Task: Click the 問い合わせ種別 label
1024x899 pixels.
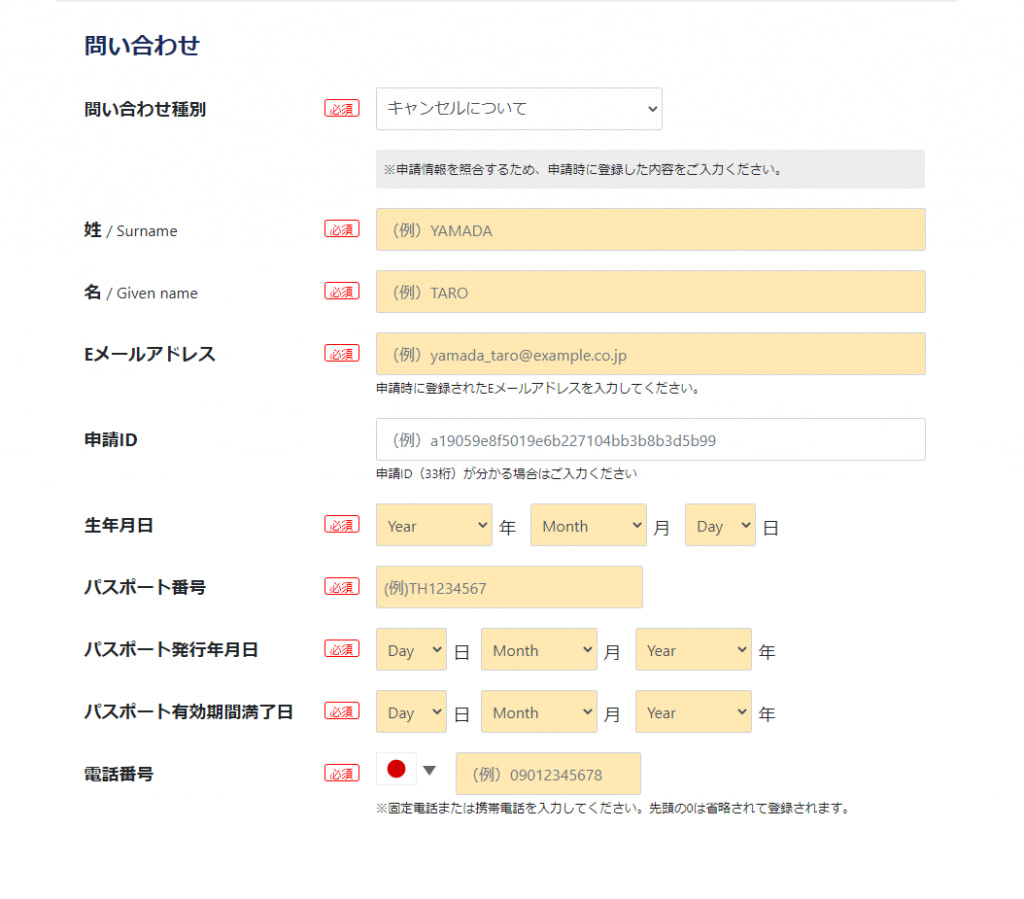Action: click(x=145, y=109)
